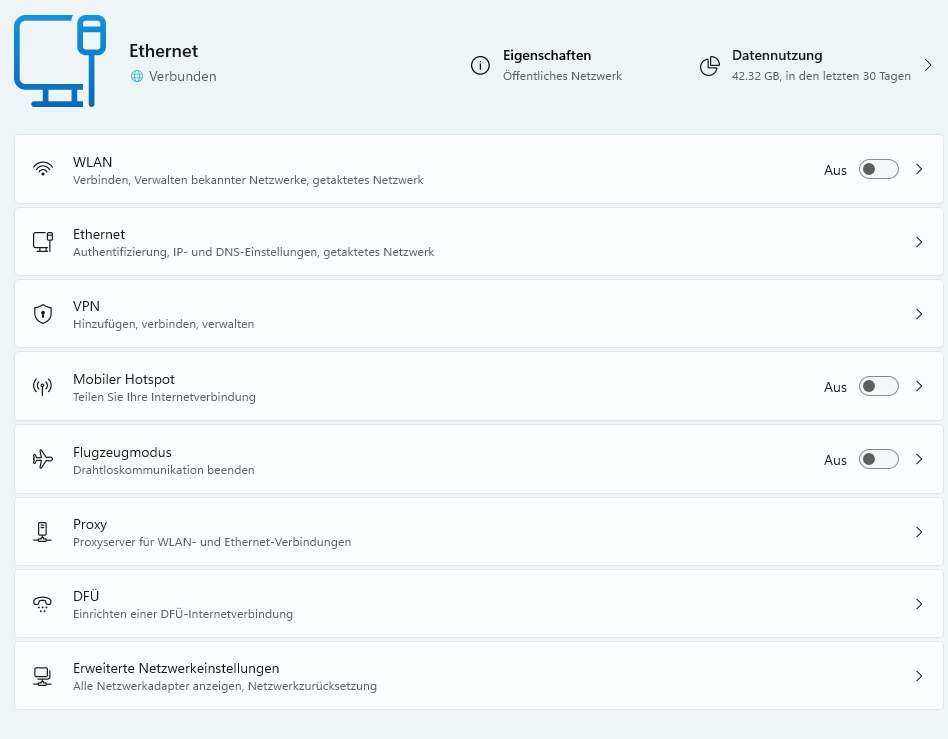Open the Datennutzung chevron arrow

[928, 66]
